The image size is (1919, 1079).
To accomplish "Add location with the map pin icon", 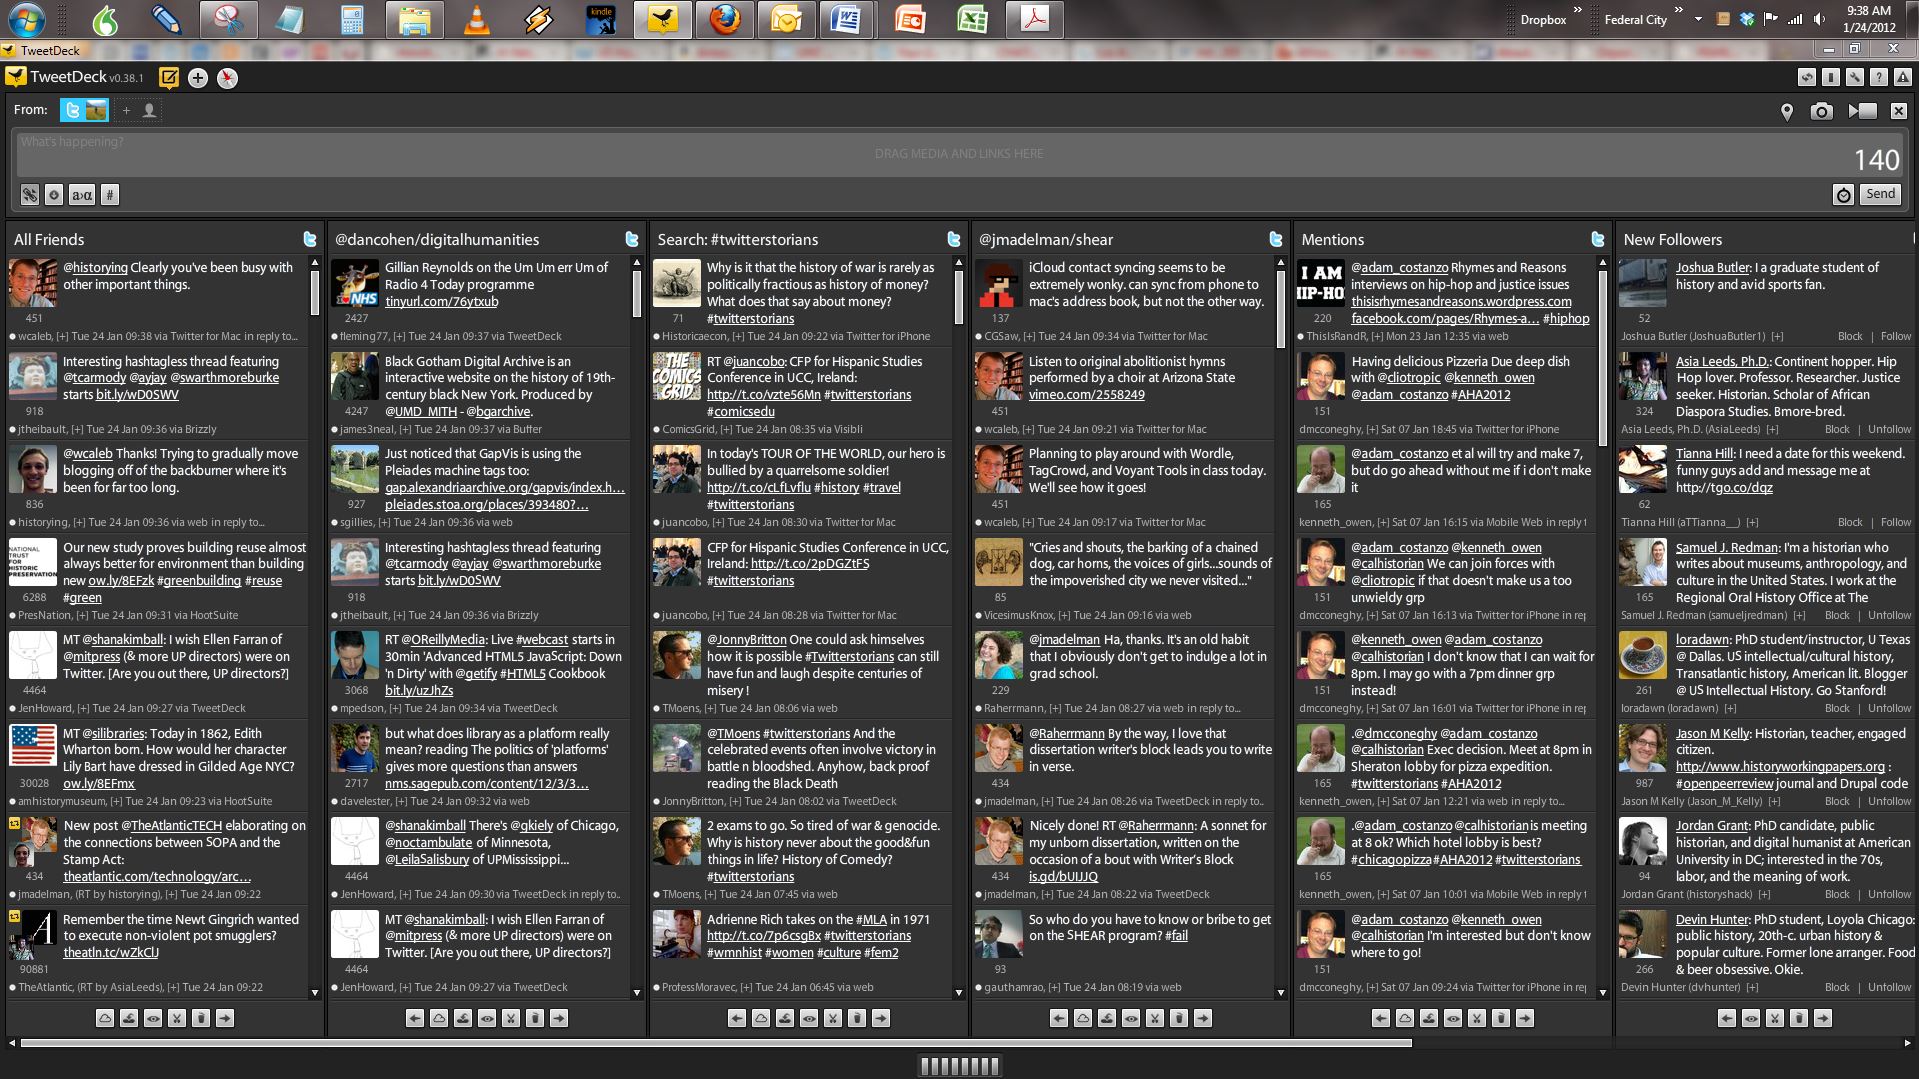I will (x=1787, y=112).
